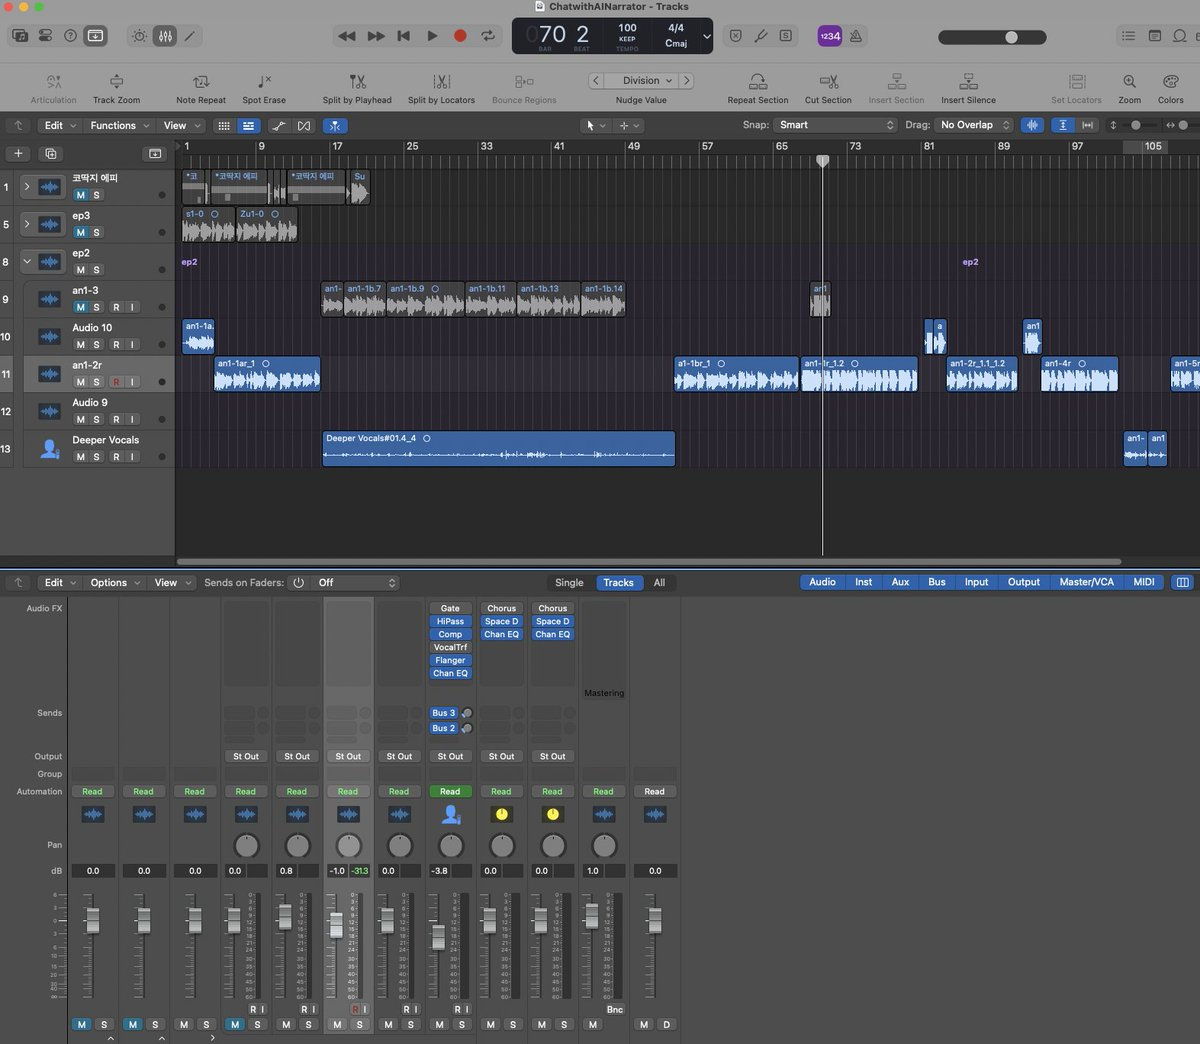Select the Spot Erase tool
Viewport: 1200px width, 1044px height.
tap(264, 82)
